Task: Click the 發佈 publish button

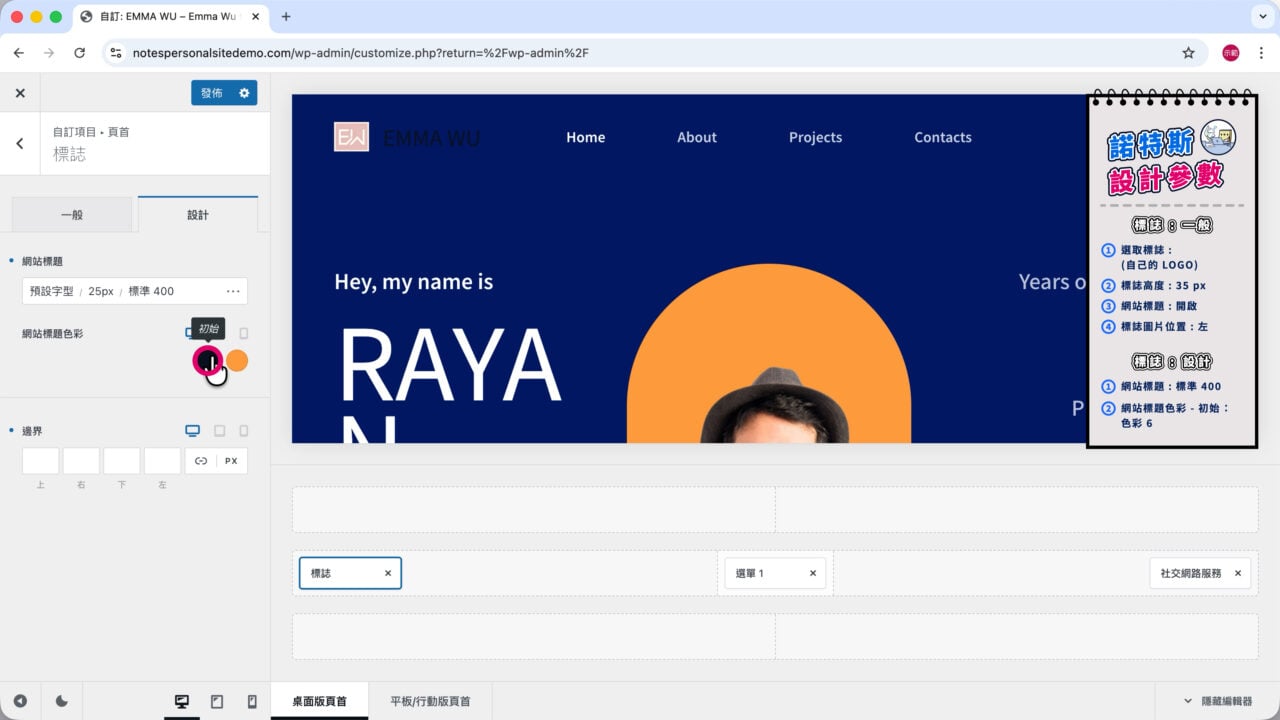Action: pyautogui.click(x=211, y=93)
